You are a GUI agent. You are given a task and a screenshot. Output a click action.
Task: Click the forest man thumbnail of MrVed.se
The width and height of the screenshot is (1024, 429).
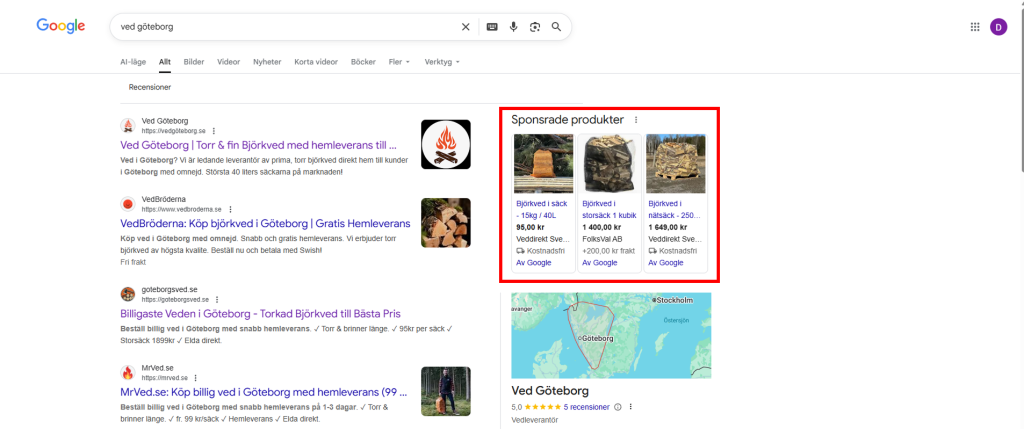coord(445,391)
